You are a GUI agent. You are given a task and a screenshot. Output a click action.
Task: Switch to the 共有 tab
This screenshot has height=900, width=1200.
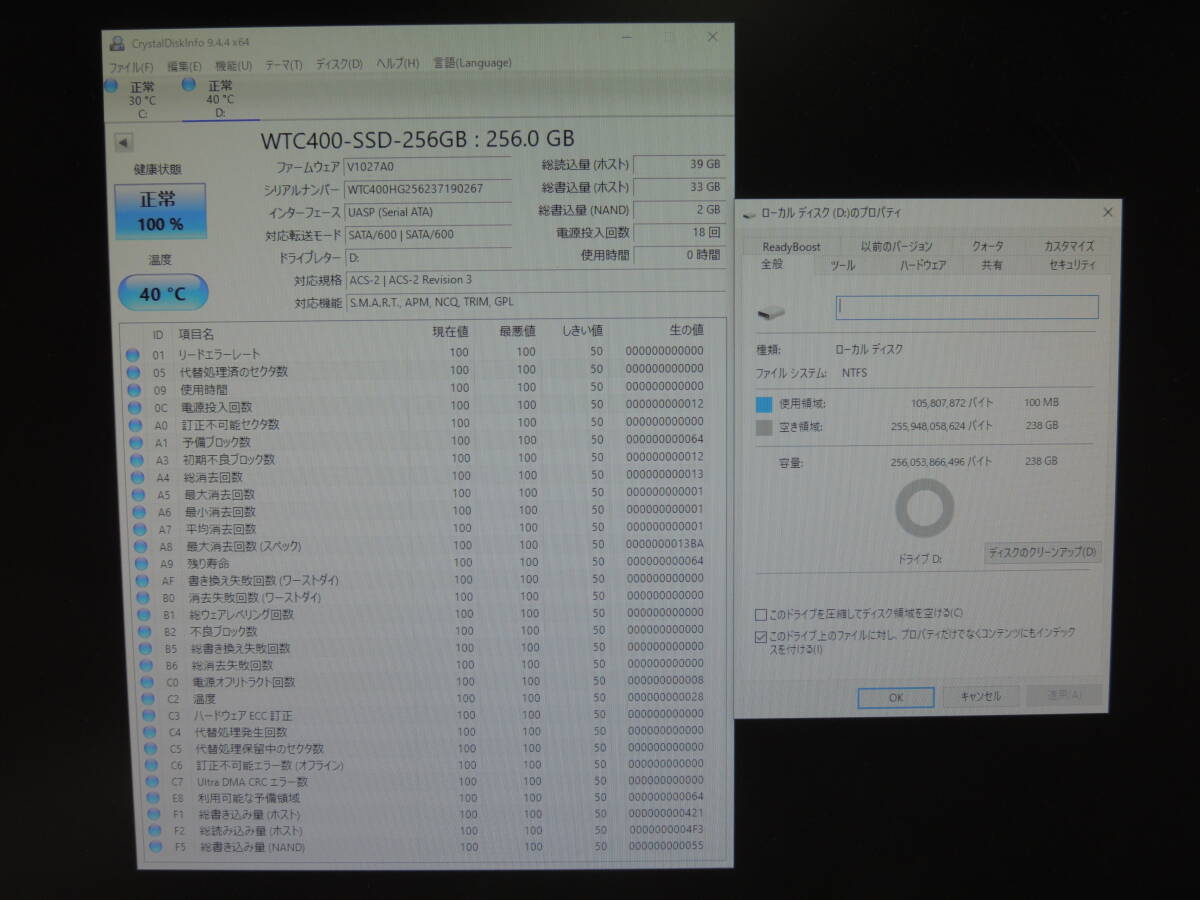pyautogui.click(x=991, y=266)
